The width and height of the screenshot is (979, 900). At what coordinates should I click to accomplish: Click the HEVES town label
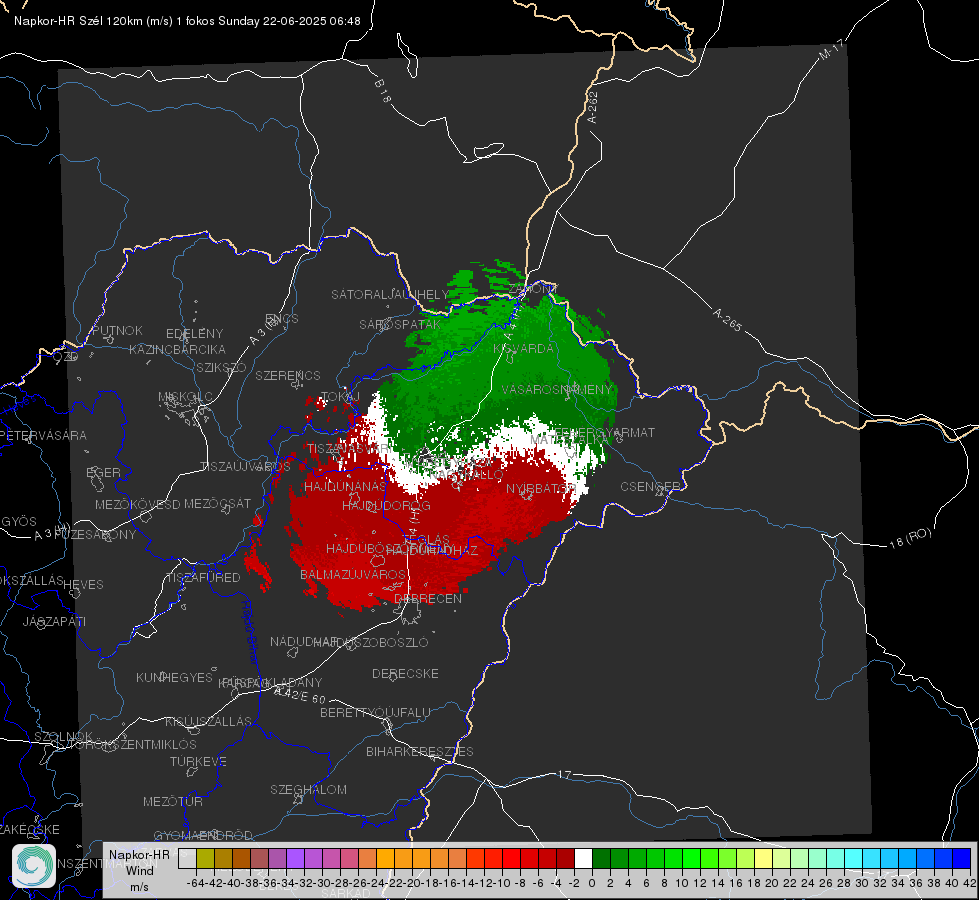(84, 585)
